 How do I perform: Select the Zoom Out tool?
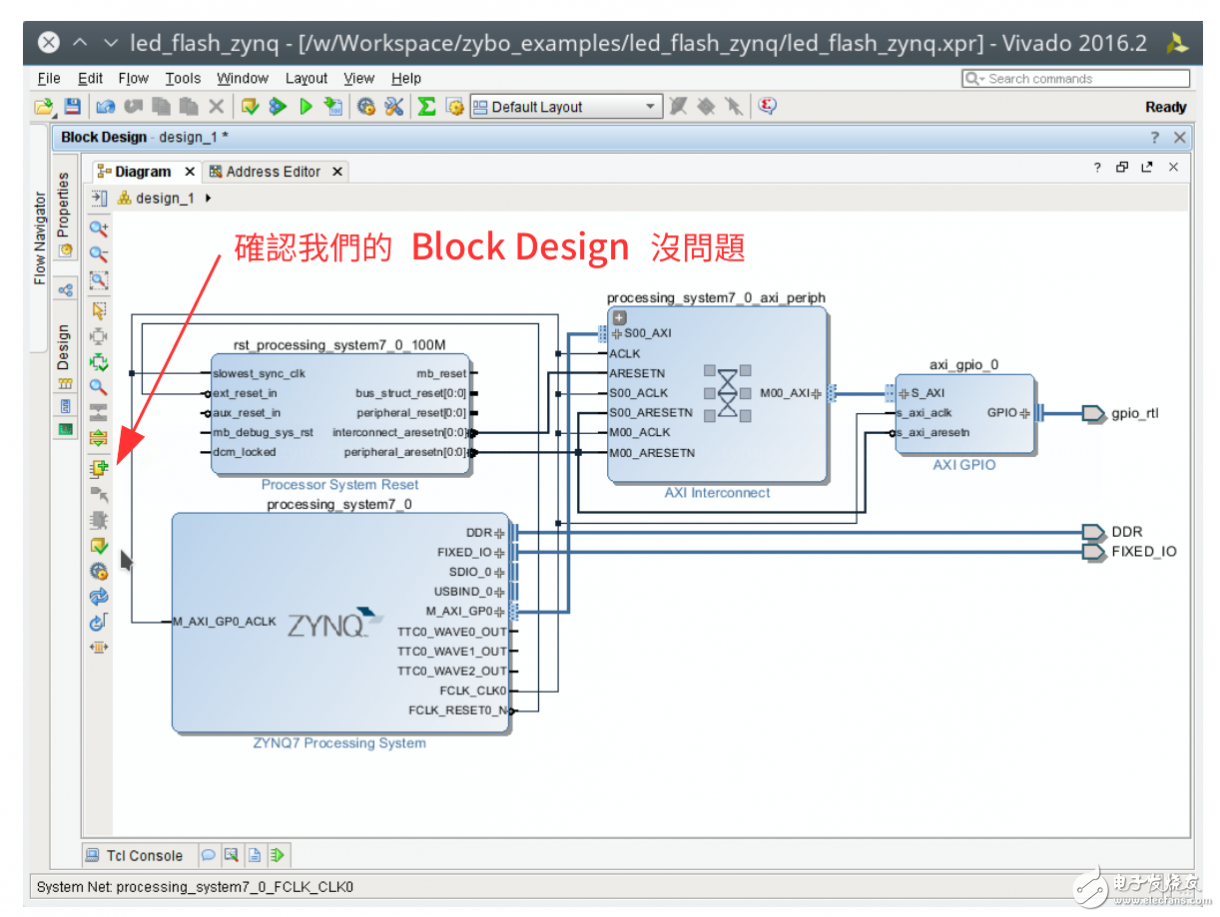click(98, 254)
